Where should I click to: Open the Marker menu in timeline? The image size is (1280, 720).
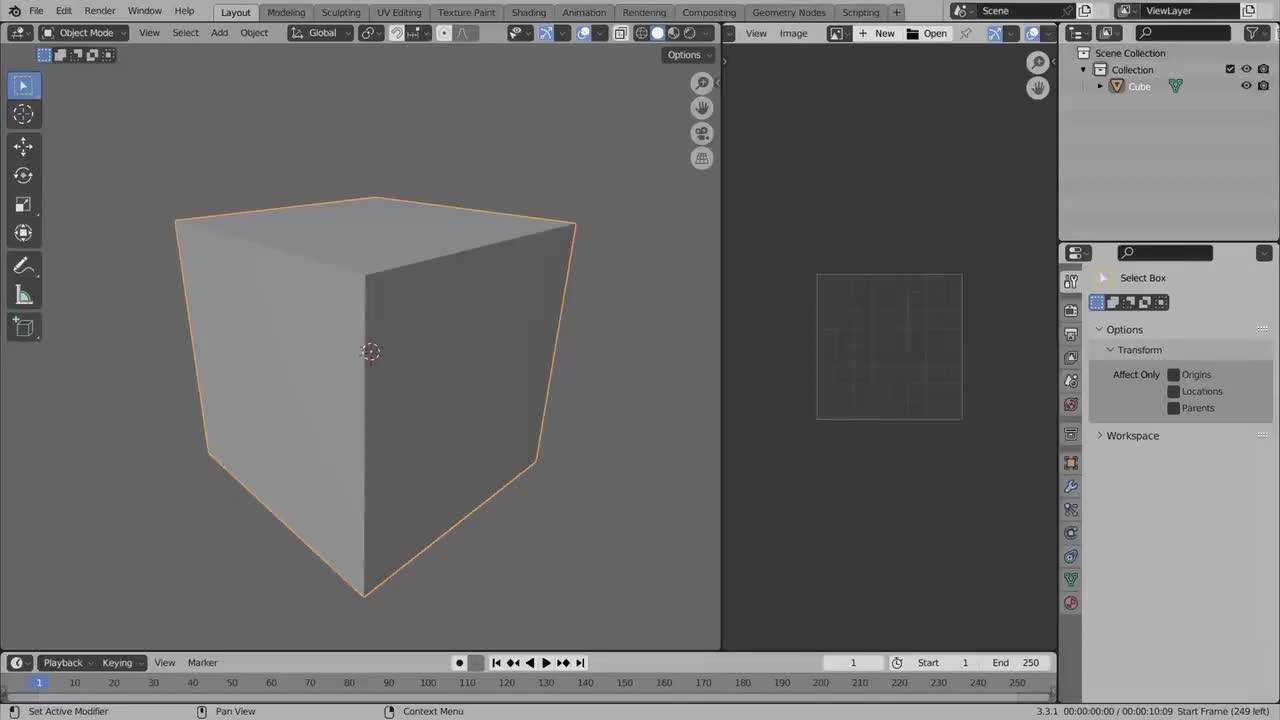click(x=202, y=663)
